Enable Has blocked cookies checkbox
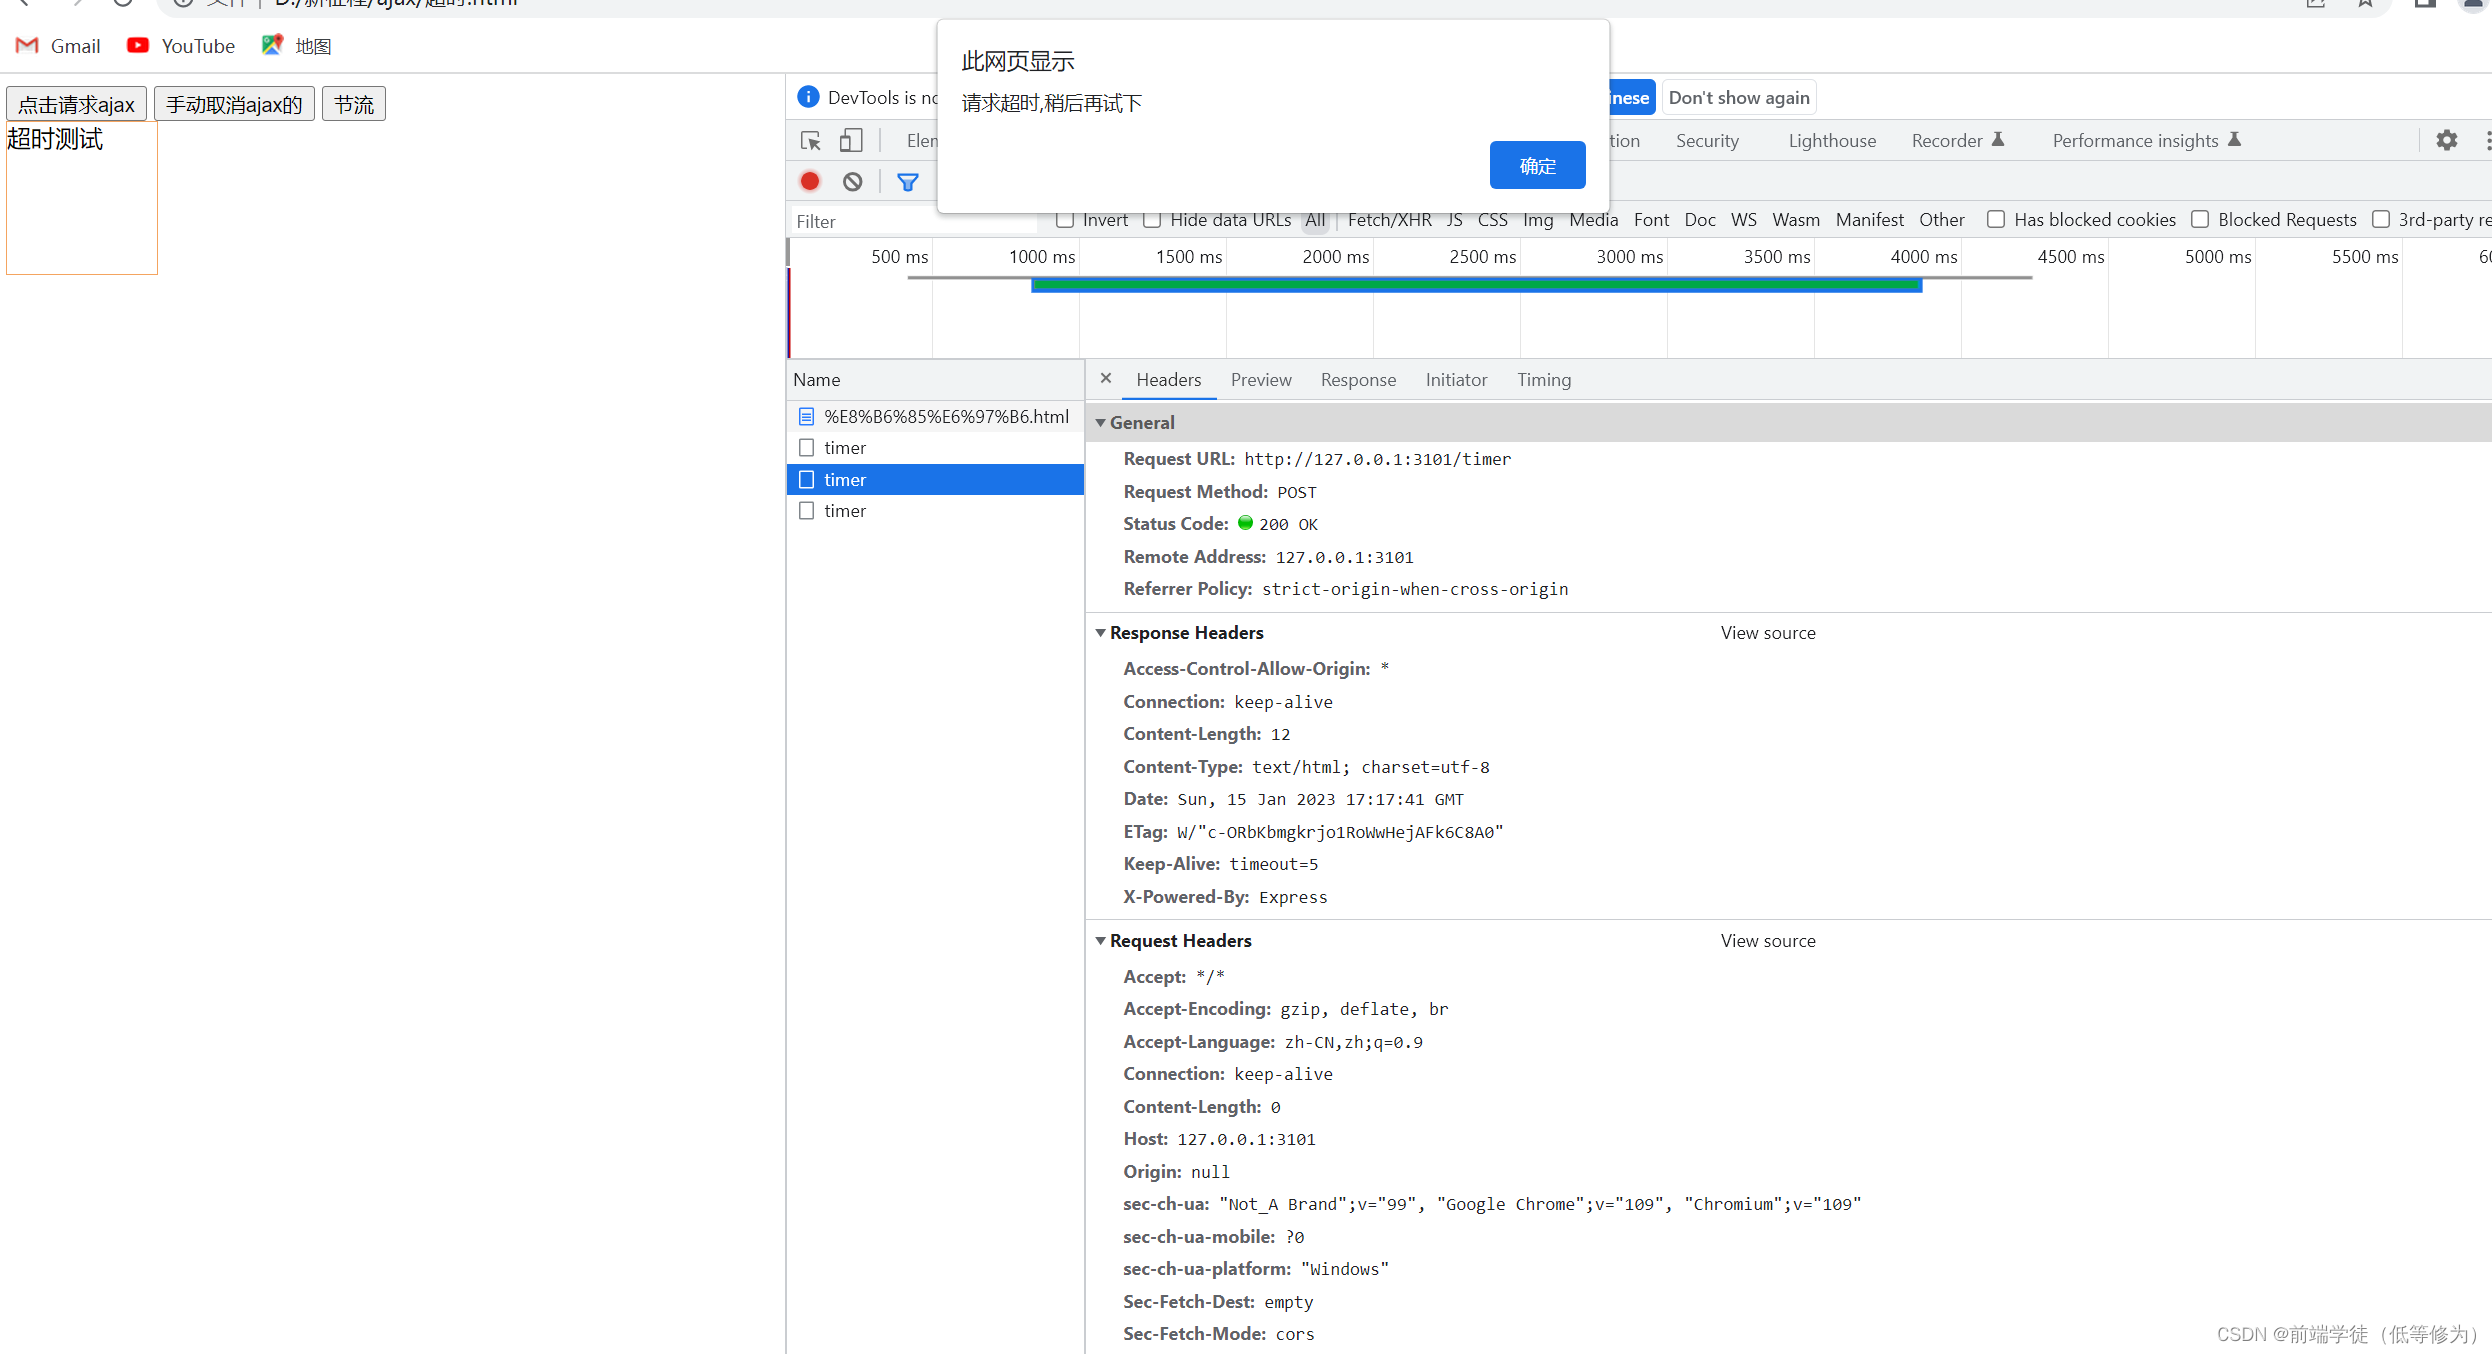The width and height of the screenshot is (2492, 1354). coord(1996,219)
